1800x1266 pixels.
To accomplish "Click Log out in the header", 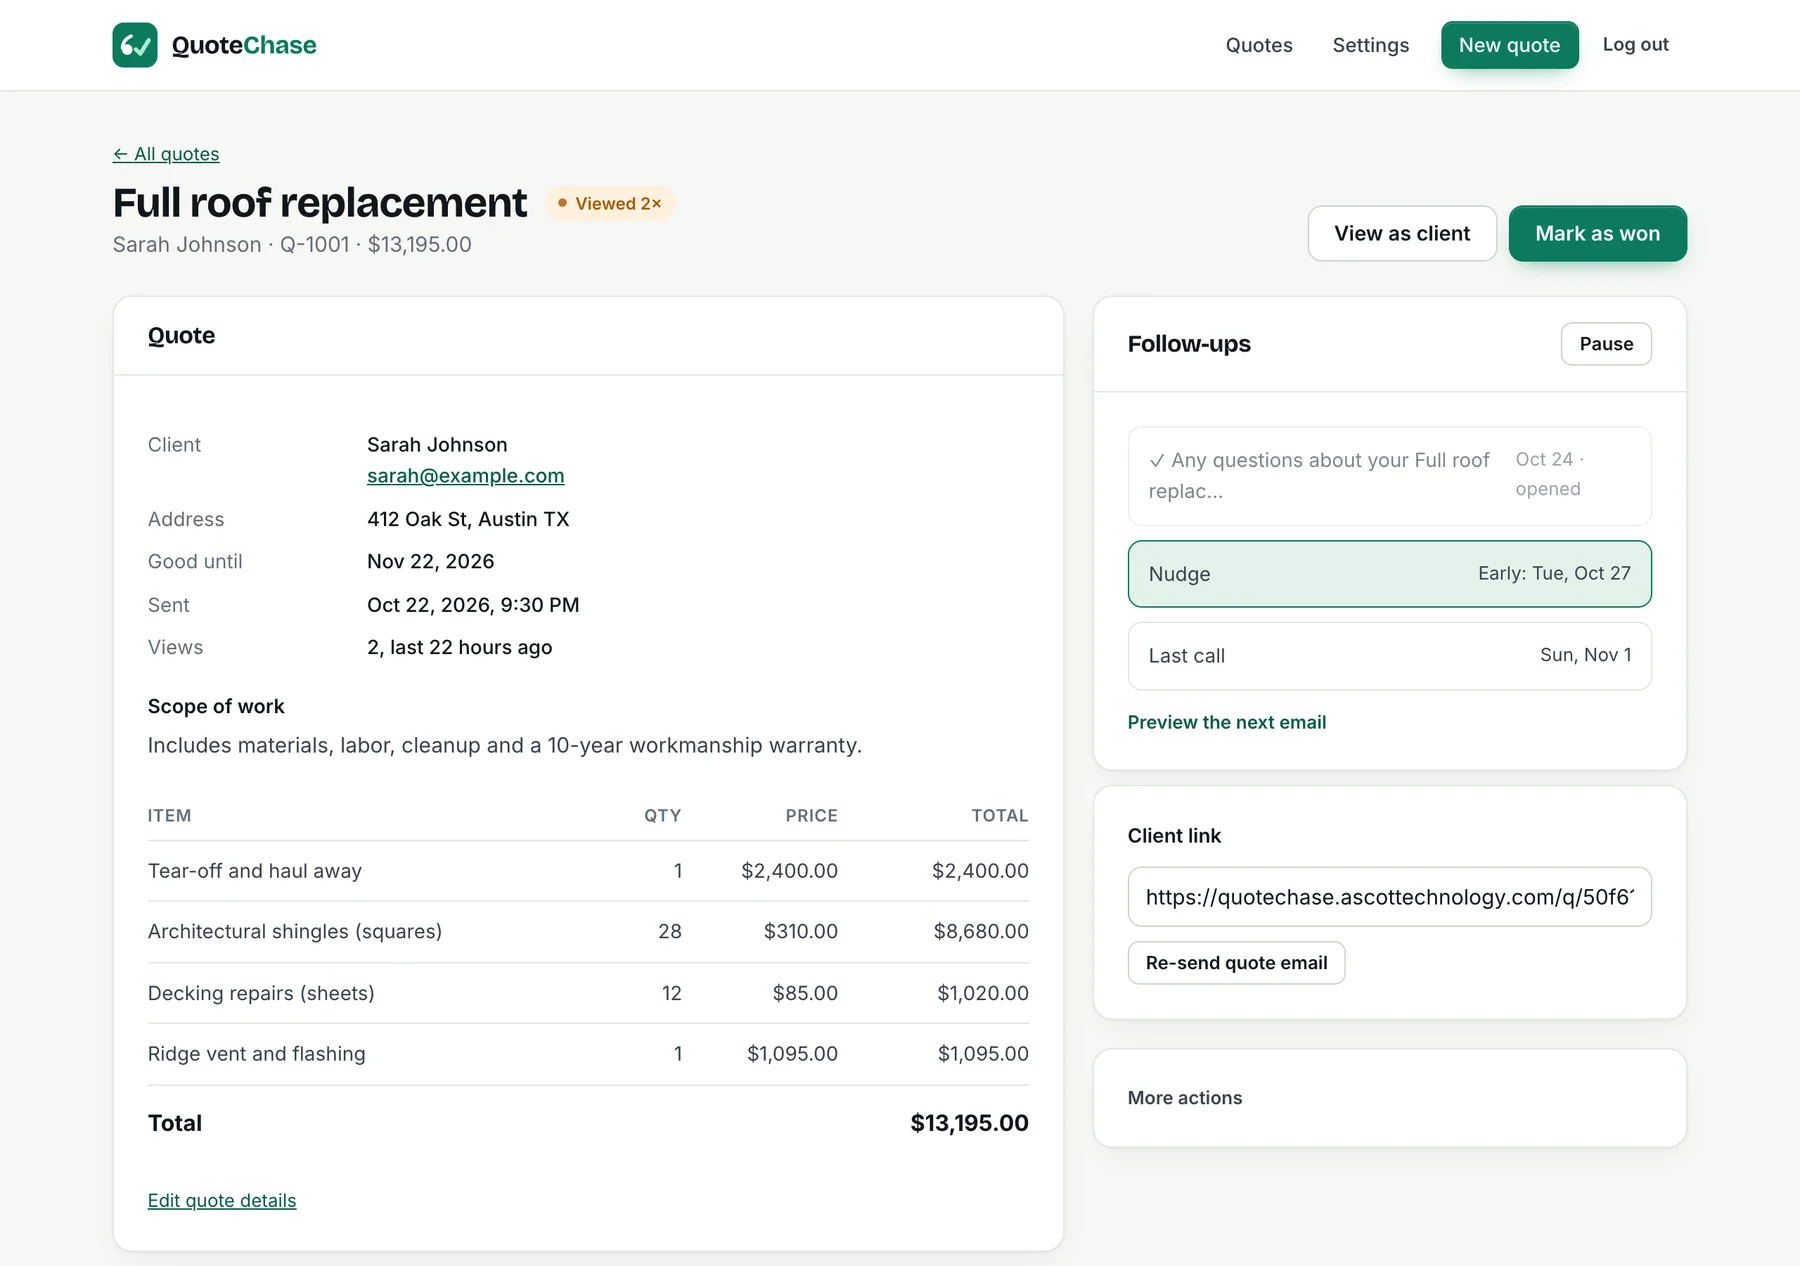I will [x=1635, y=44].
